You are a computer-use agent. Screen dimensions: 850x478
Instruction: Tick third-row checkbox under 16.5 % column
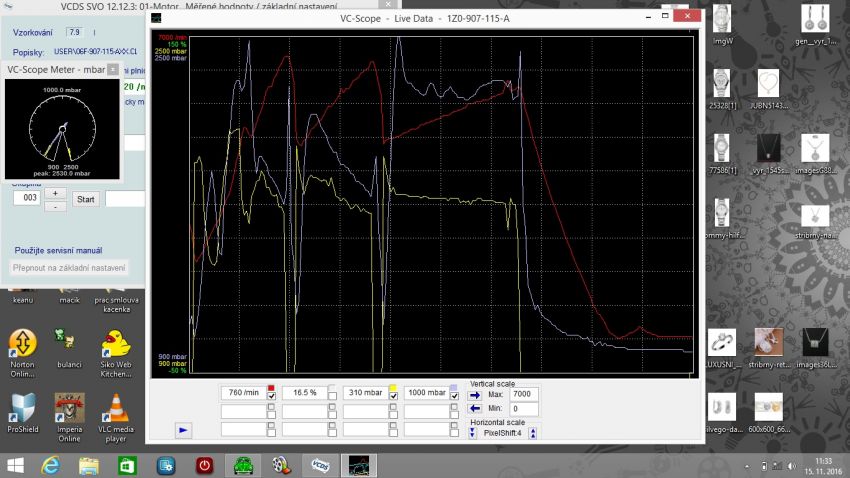pyautogui.click(x=332, y=432)
